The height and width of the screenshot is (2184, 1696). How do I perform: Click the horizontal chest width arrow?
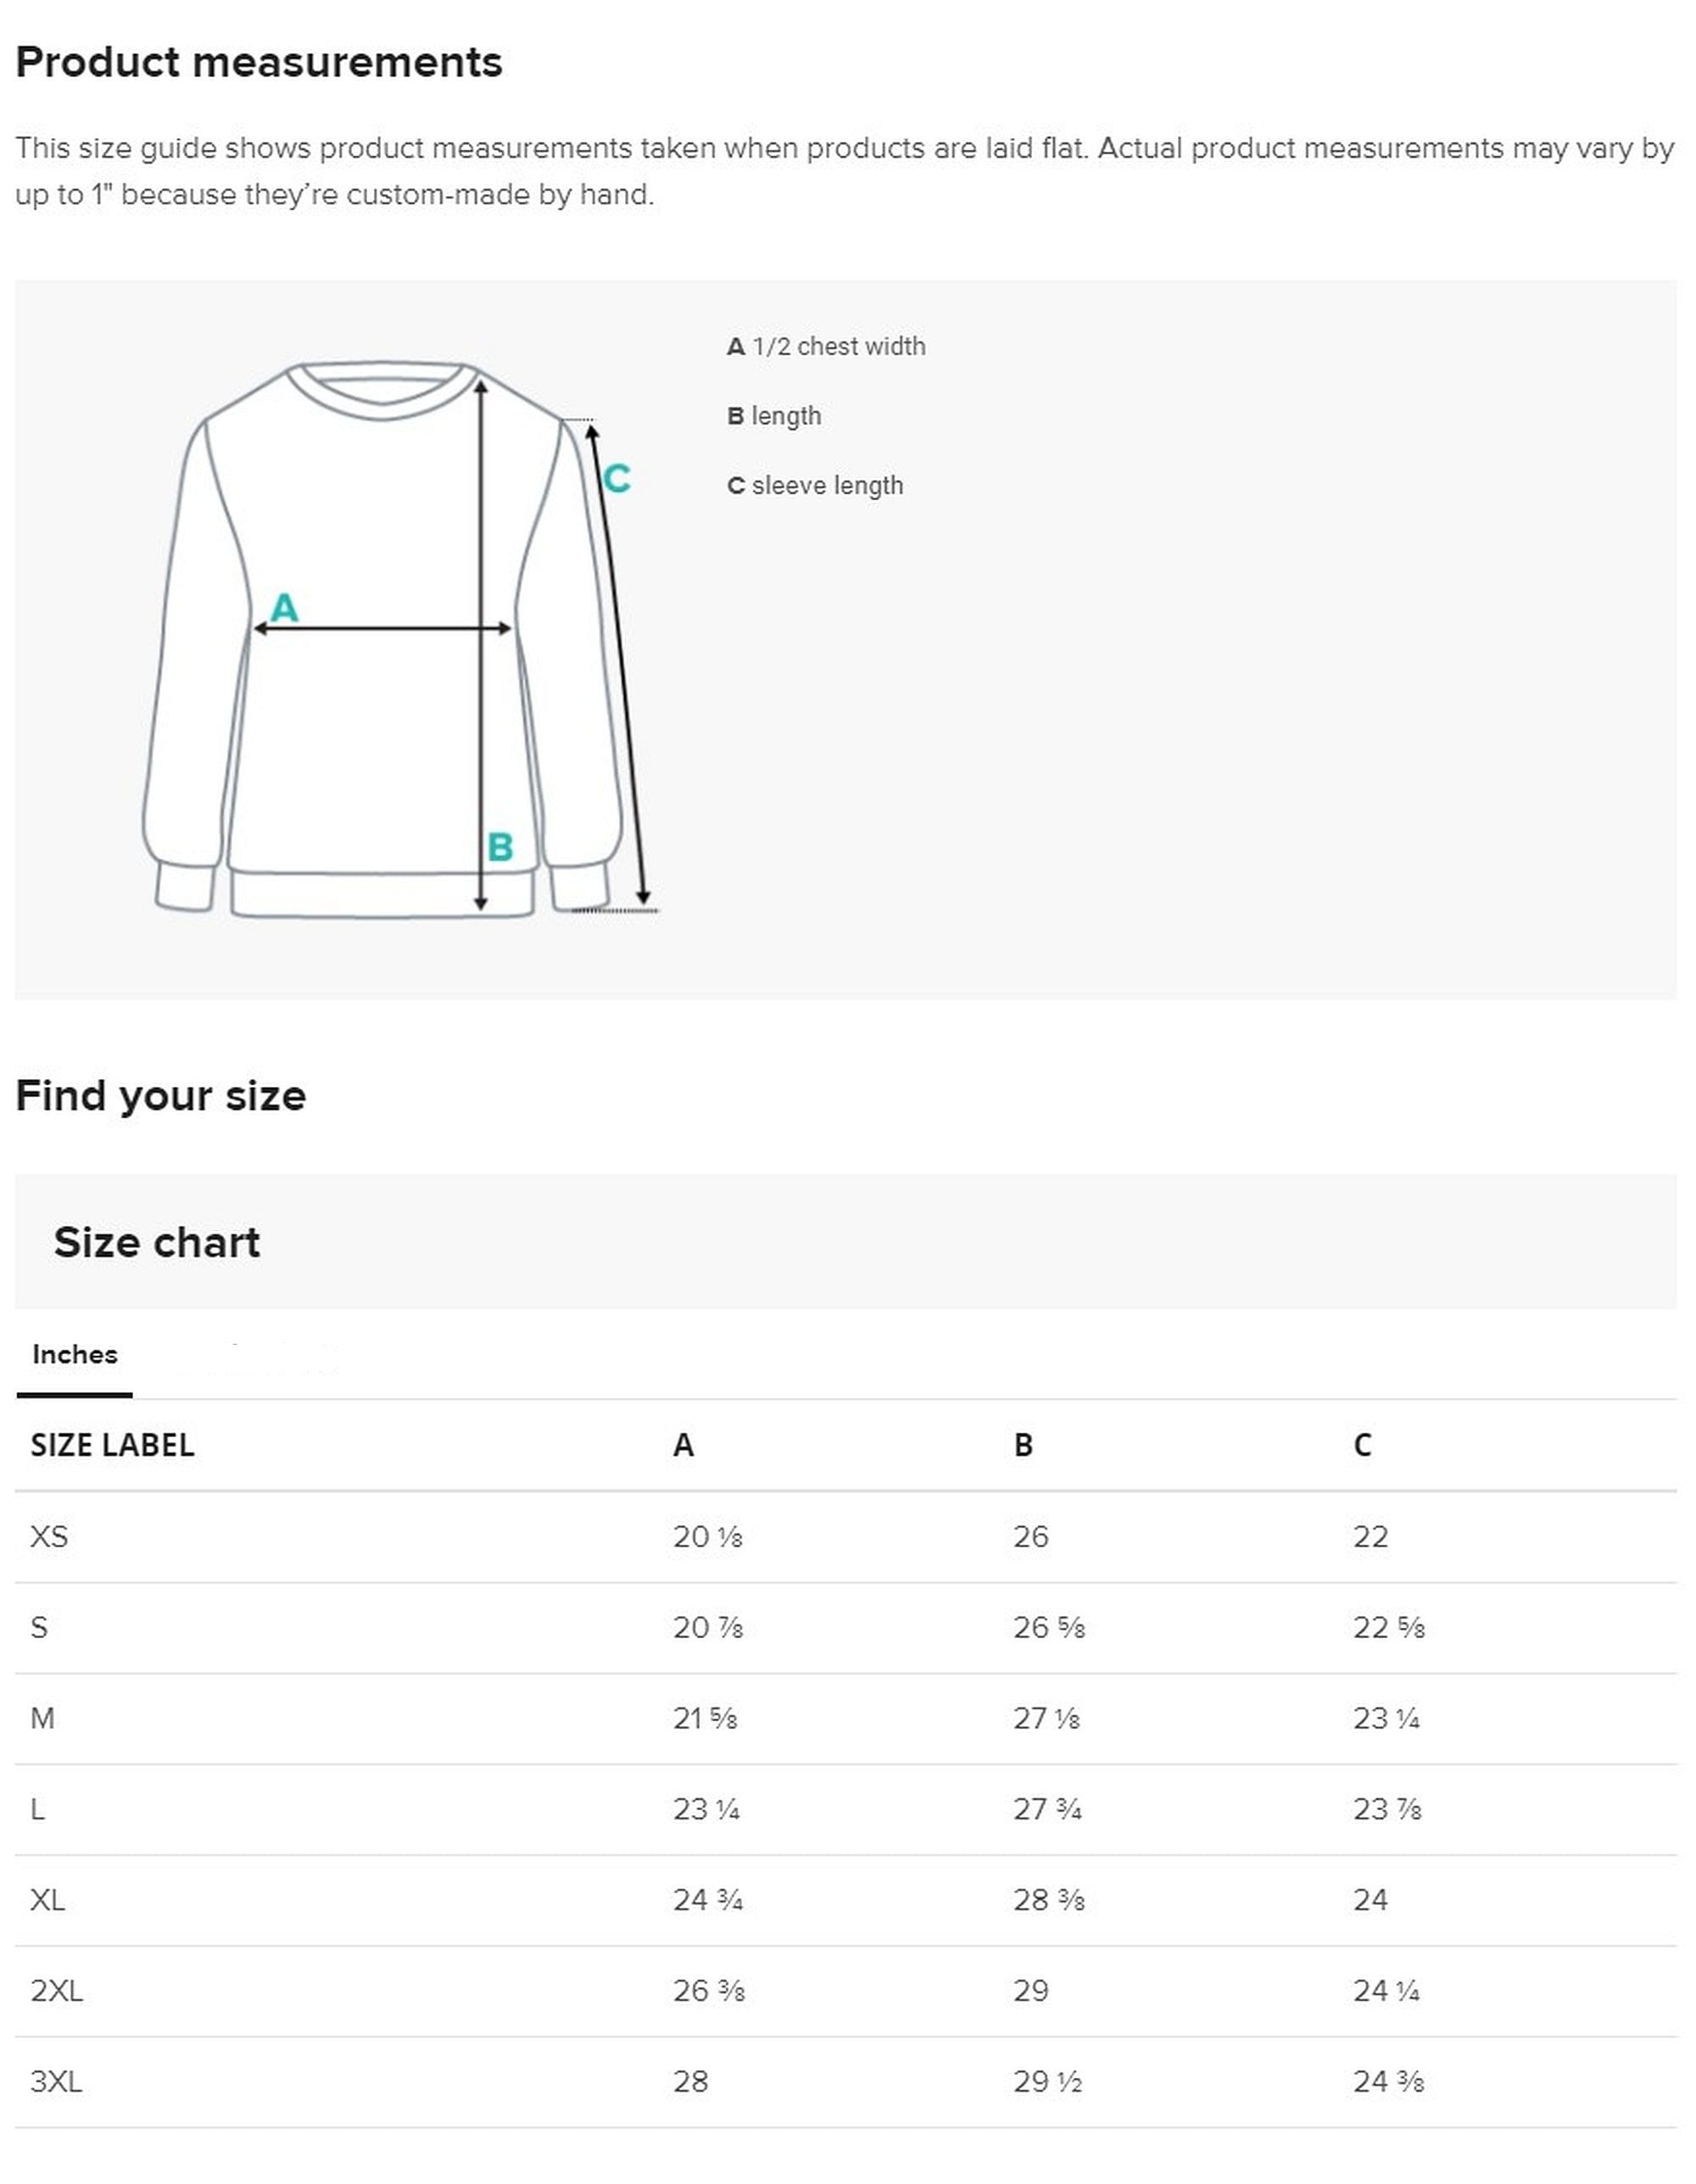point(382,629)
